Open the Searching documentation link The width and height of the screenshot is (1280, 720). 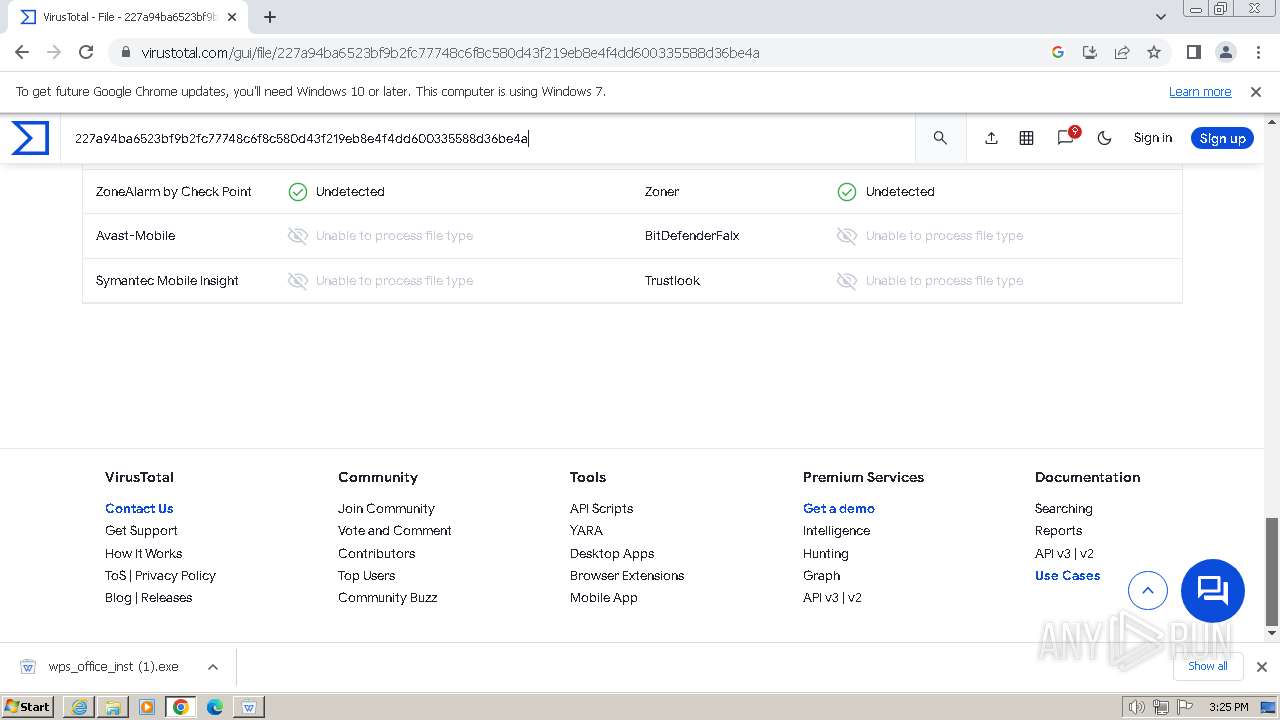(x=1063, y=508)
